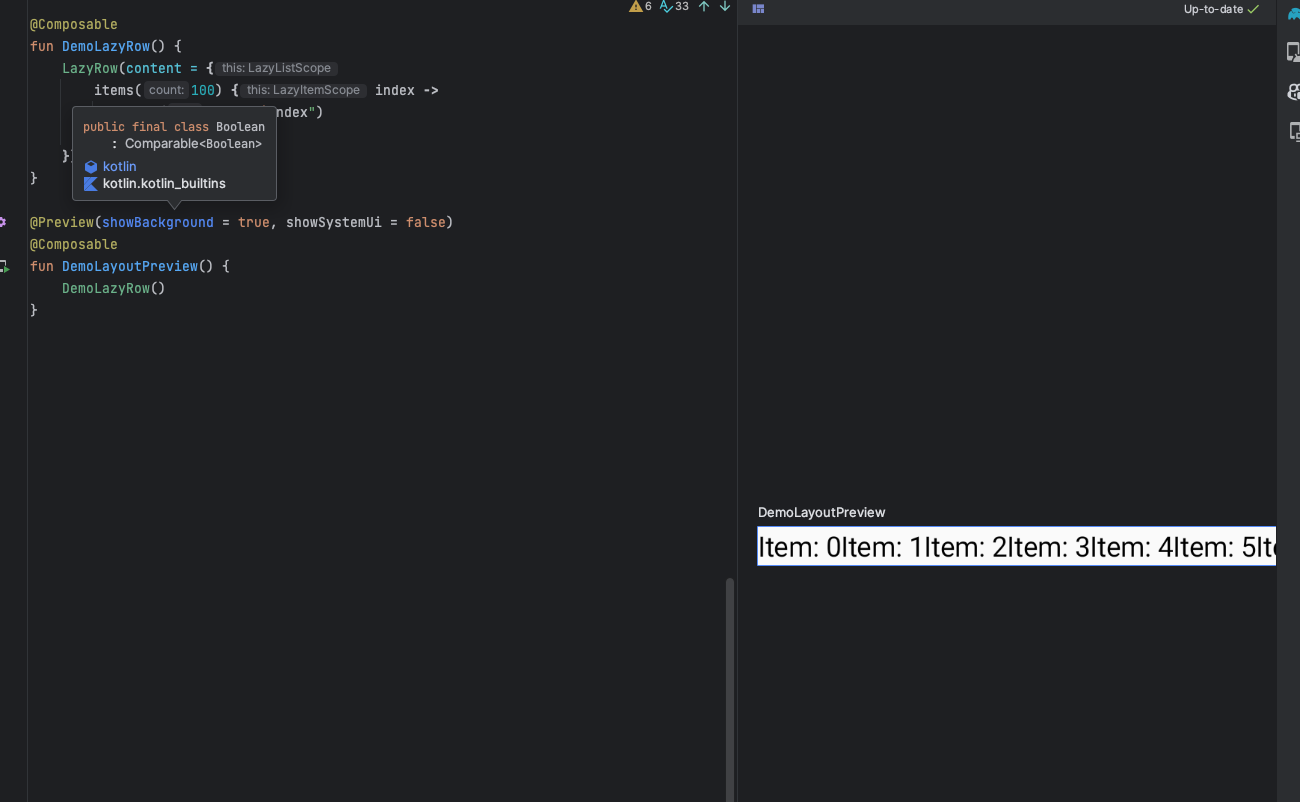Click the kotlin package link in tooltip
This screenshot has height=802, width=1300.
(x=119, y=167)
